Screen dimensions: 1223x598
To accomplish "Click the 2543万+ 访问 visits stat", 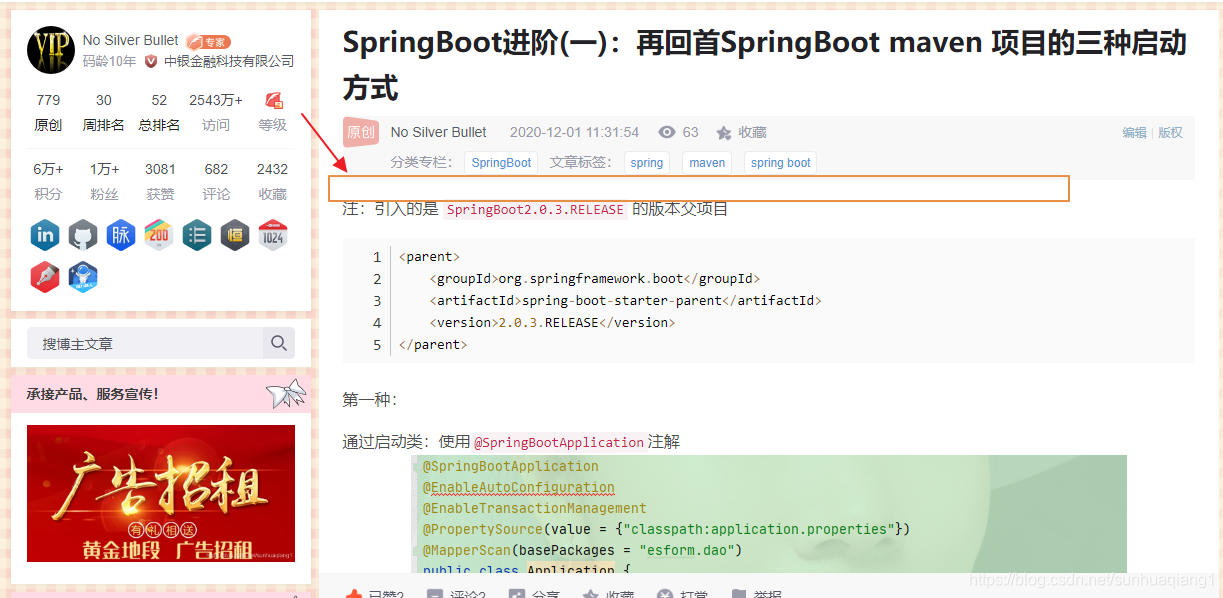I will click(x=216, y=112).
